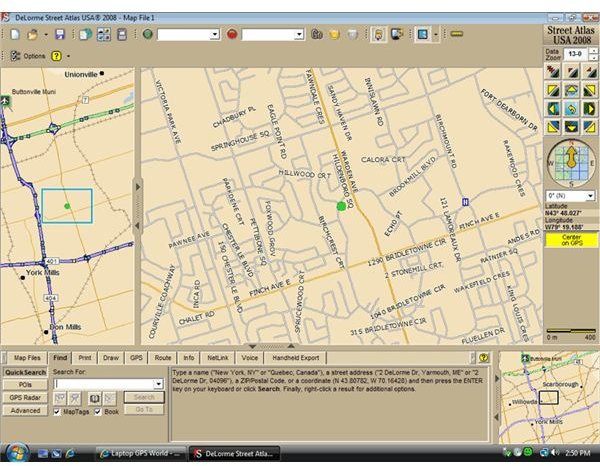Click the yellow Help question mark icon

pos(57,56)
